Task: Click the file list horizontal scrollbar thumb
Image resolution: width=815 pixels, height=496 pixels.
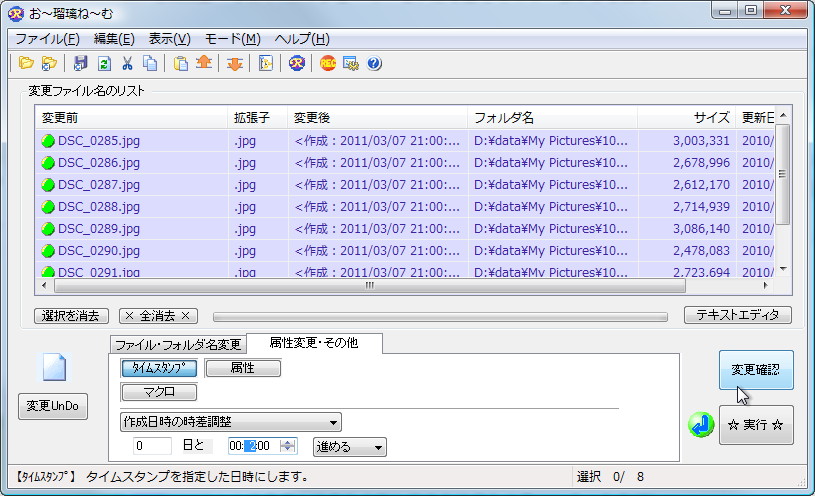Action: [x=370, y=285]
